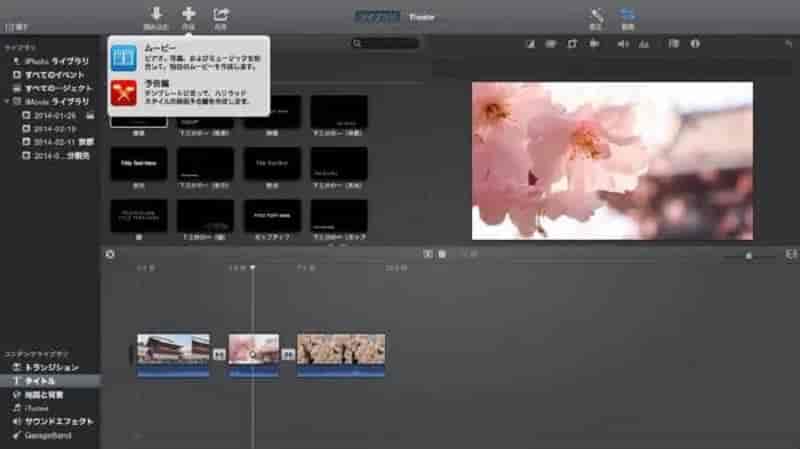The image size is (800, 449).
Task: Select the crop adjustment icon
Action: [572, 44]
